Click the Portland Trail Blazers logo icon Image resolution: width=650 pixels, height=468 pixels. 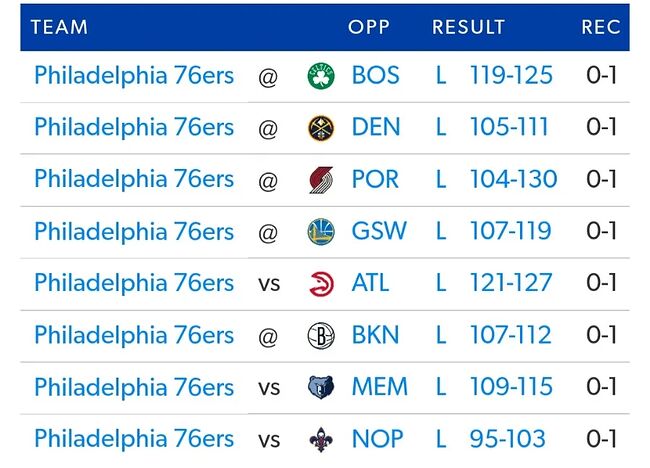pyautogui.click(x=321, y=180)
